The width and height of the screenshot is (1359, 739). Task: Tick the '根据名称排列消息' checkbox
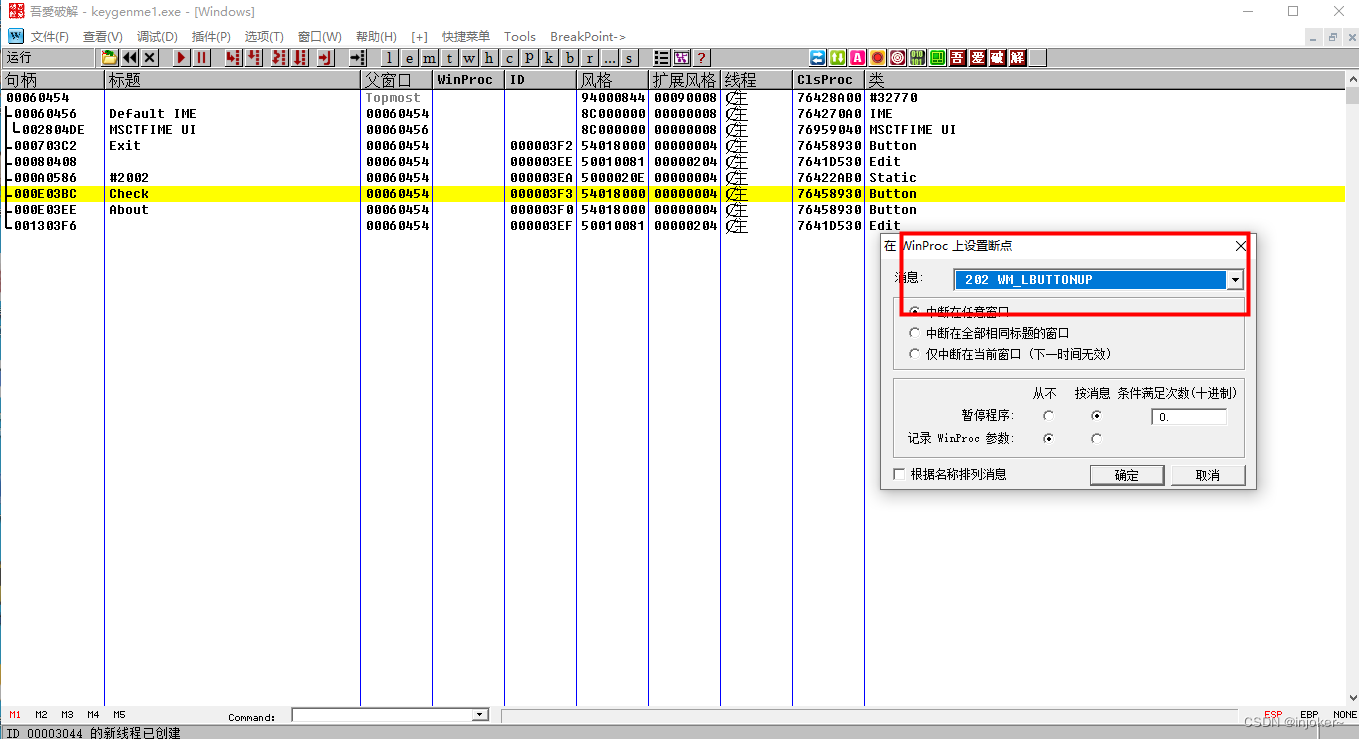click(900, 474)
